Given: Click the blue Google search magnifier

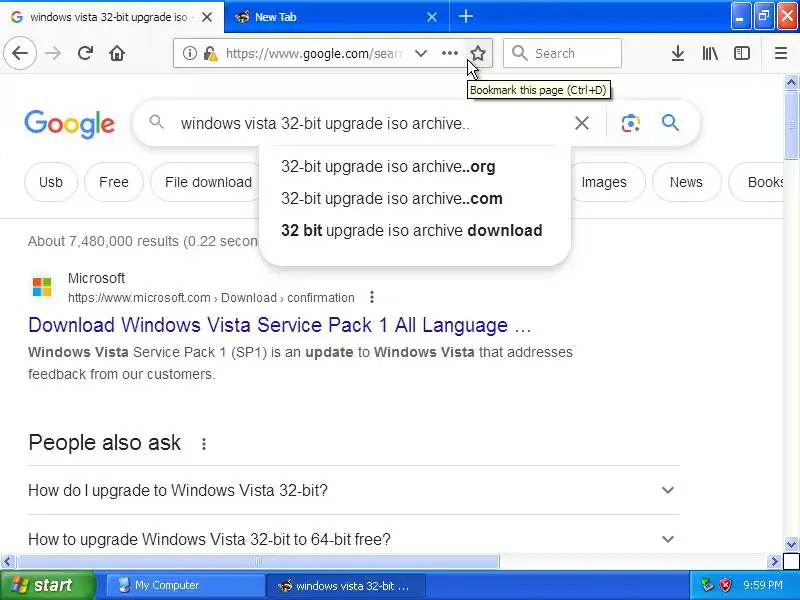Looking at the screenshot, I should (x=670, y=123).
